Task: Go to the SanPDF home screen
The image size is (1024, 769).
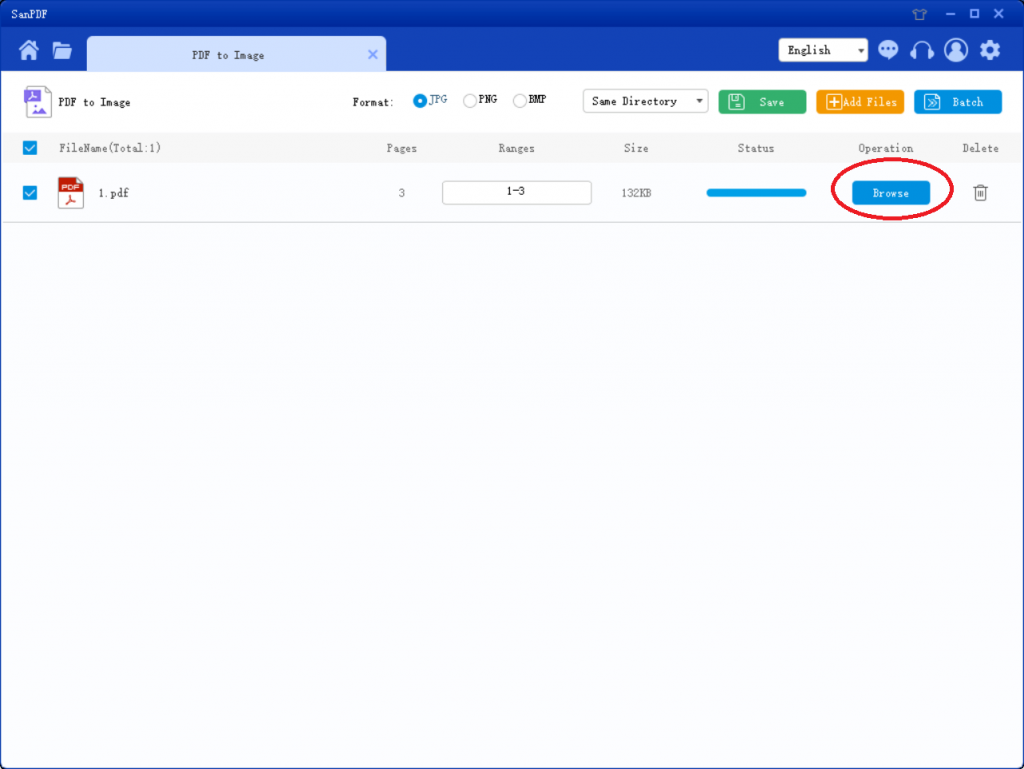Action: (x=29, y=50)
